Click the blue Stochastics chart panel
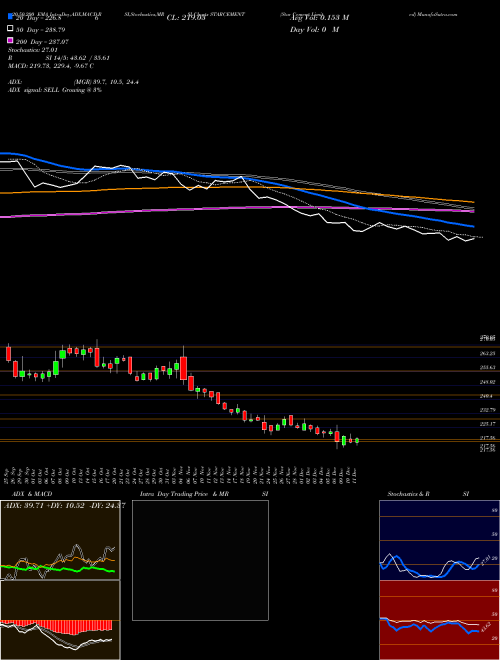500x660 pixels. [439, 540]
